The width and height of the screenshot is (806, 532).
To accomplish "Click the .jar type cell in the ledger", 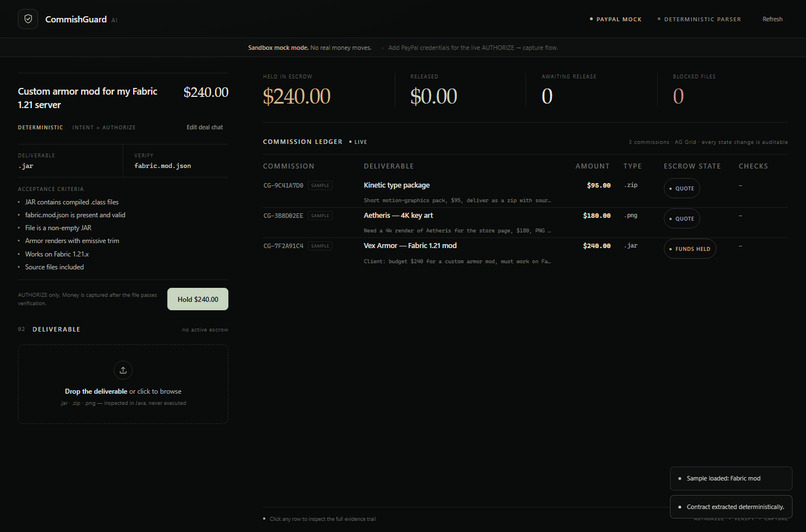I will pos(631,246).
